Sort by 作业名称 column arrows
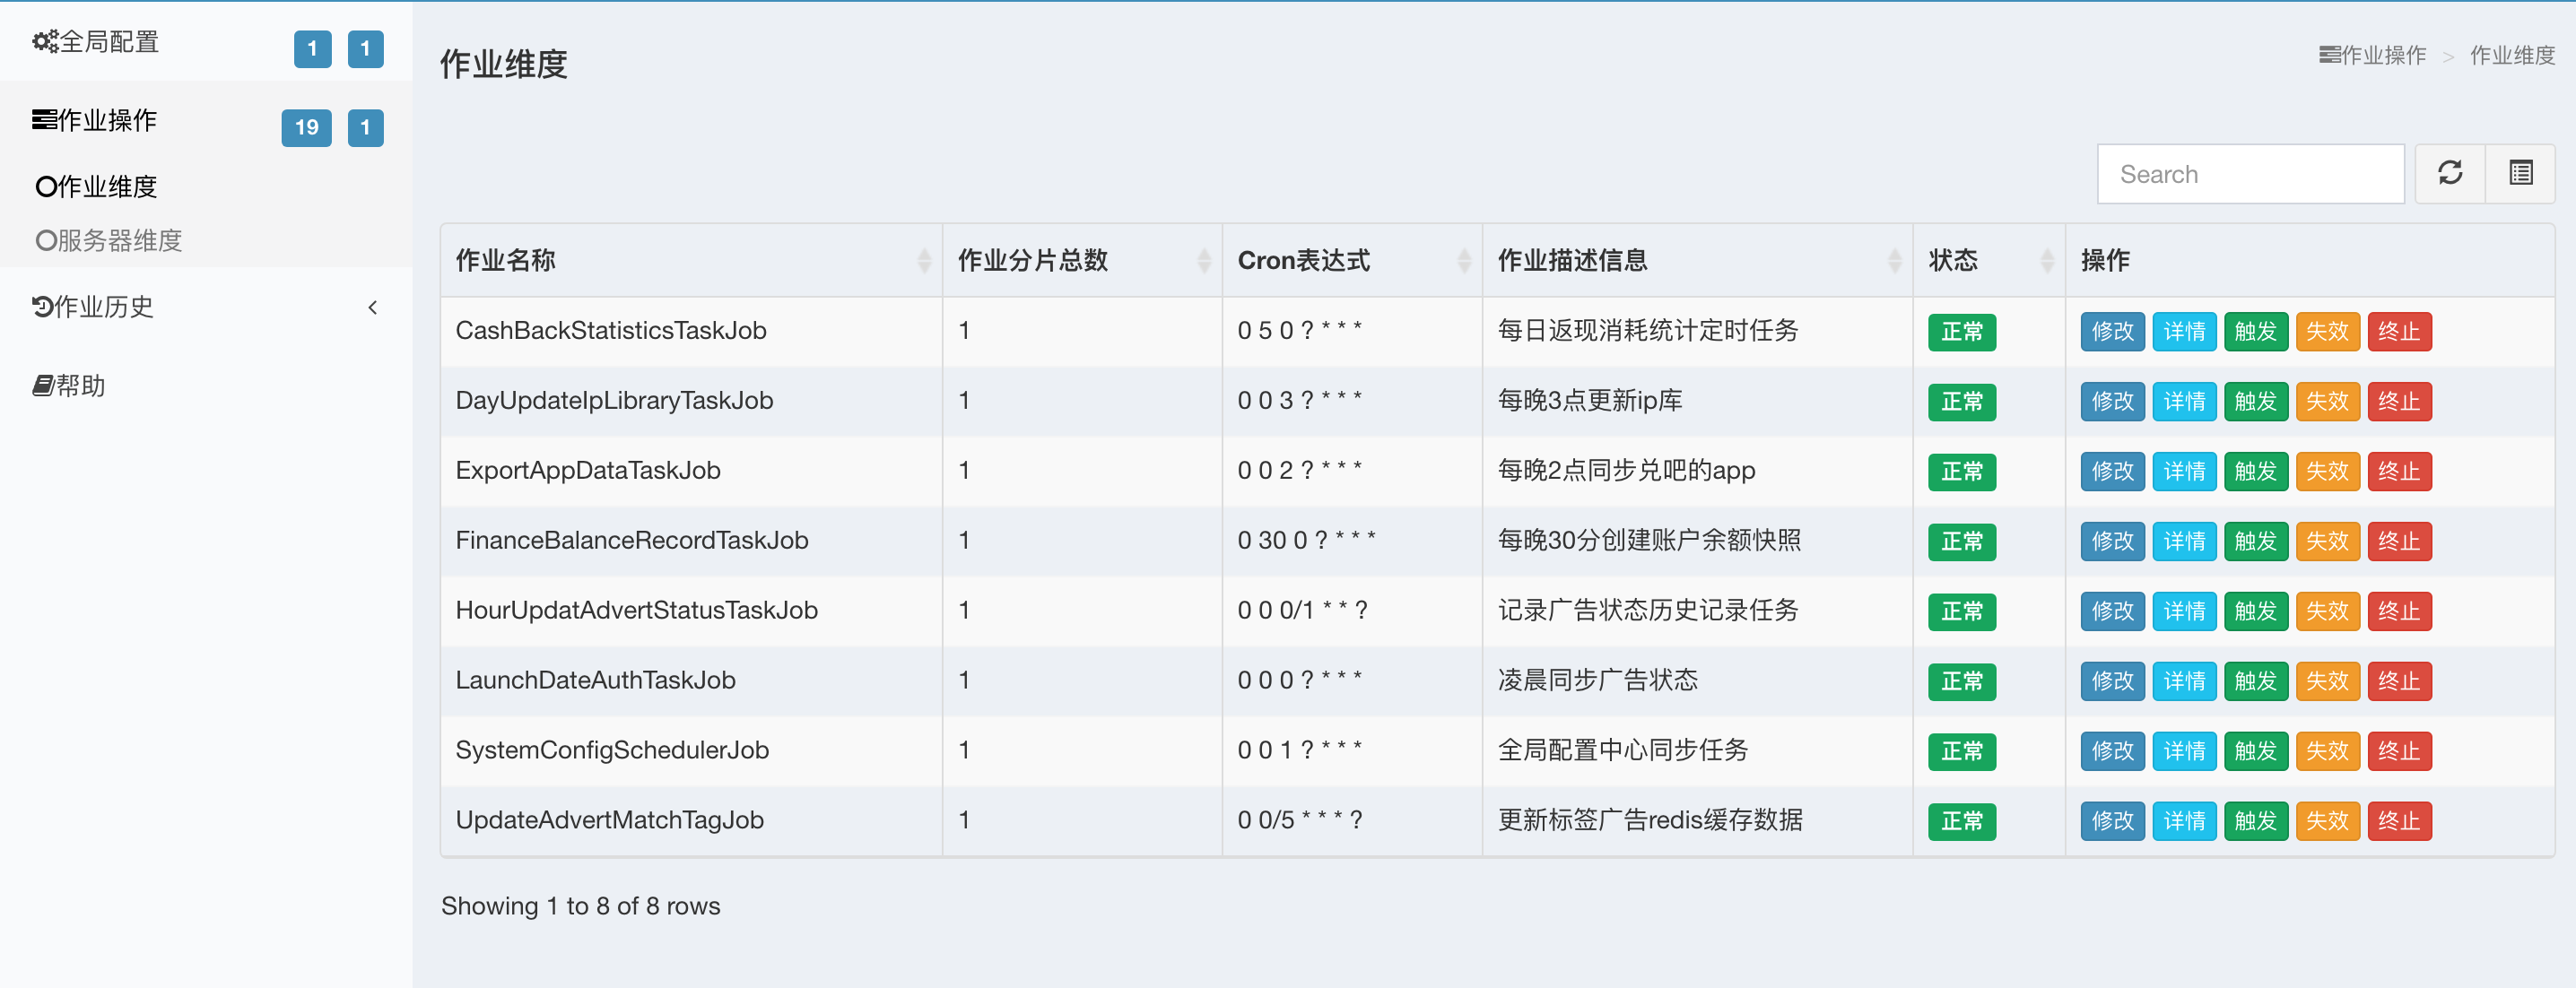 point(924,260)
